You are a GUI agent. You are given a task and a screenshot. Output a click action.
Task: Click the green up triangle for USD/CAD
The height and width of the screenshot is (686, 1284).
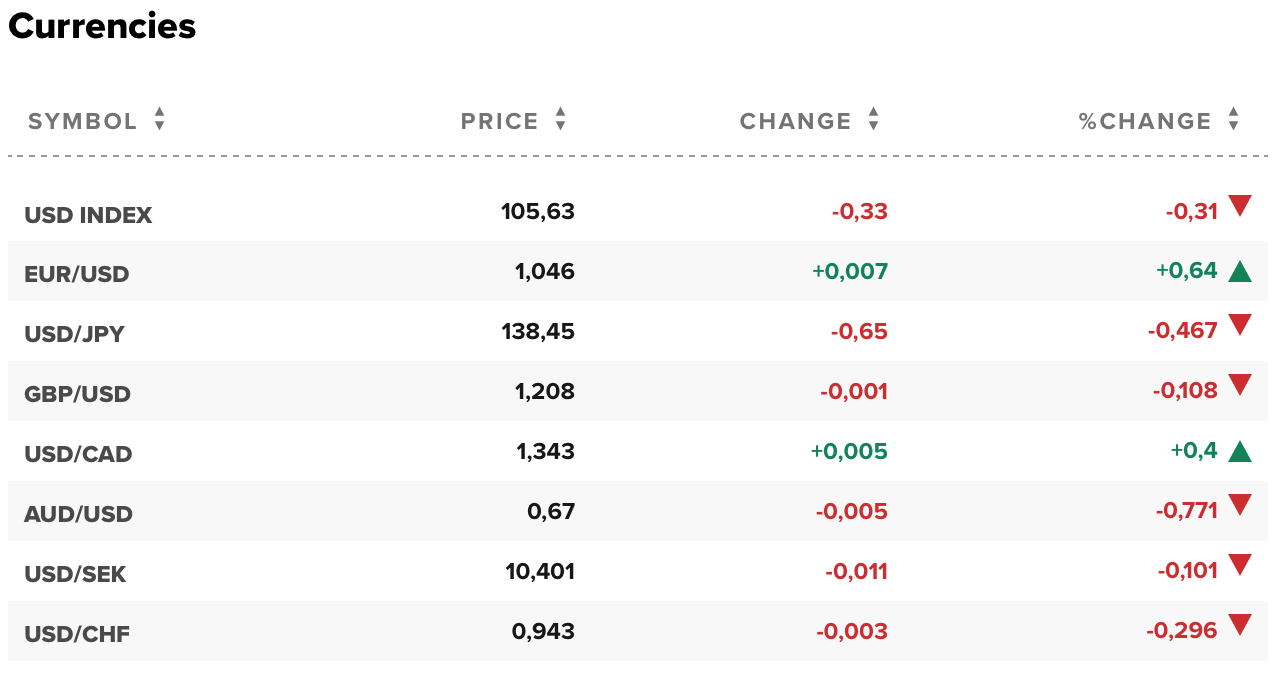1241,449
